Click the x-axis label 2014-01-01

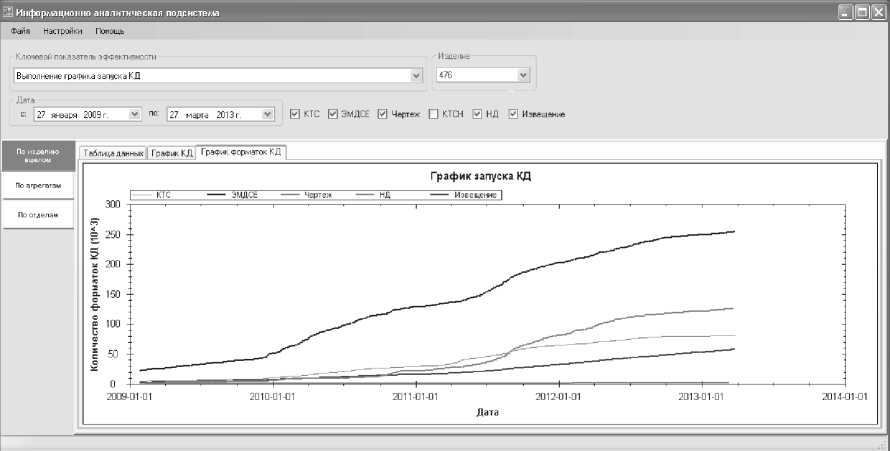(x=845, y=397)
